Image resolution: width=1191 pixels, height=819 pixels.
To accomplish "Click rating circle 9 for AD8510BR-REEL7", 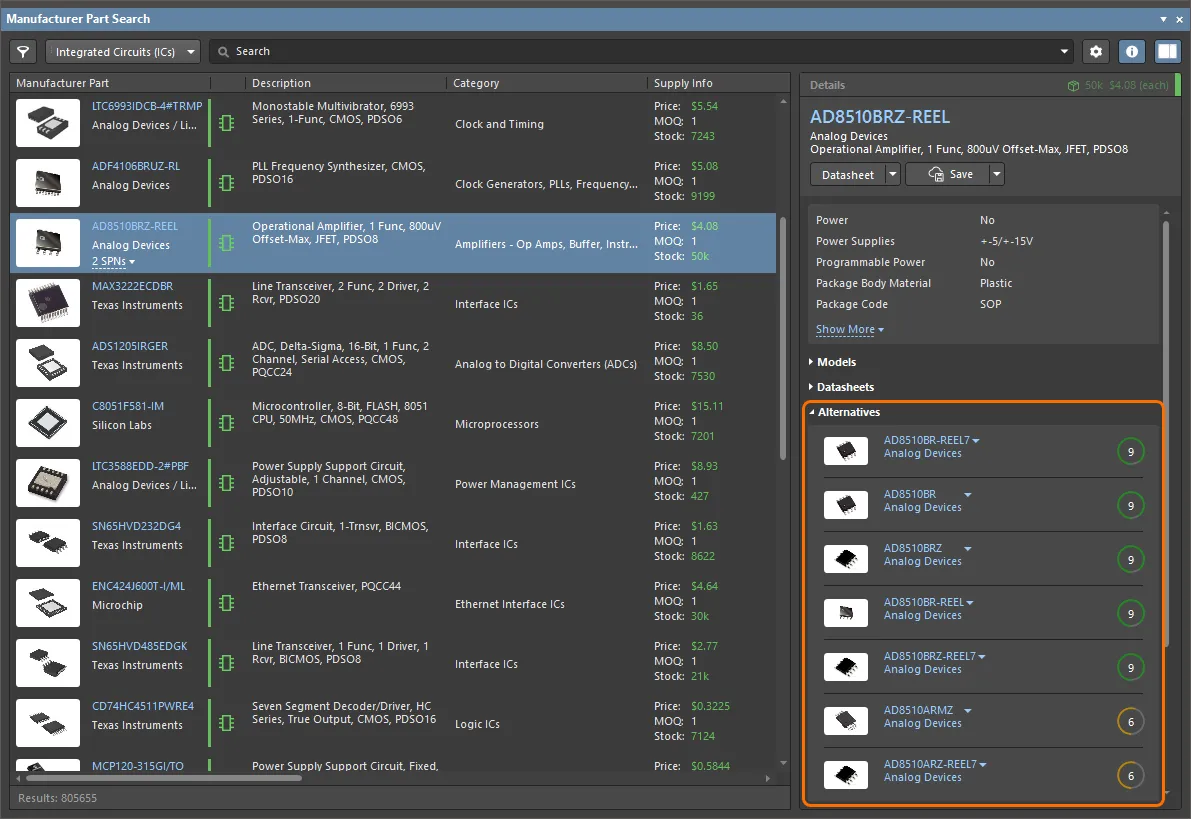I will pyautogui.click(x=1130, y=452).
